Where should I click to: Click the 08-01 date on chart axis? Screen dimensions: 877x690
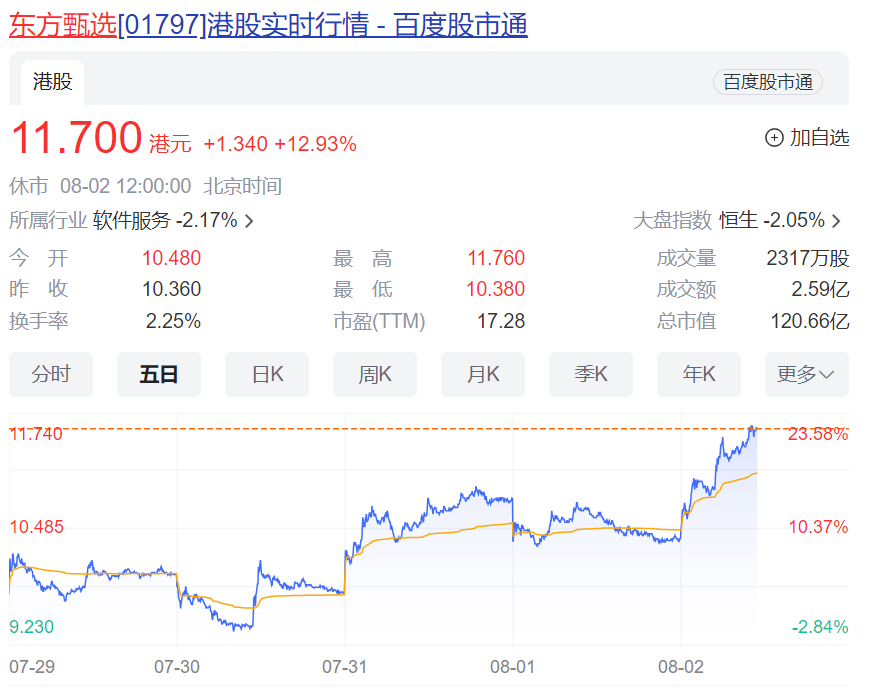[x=512, y=667]
